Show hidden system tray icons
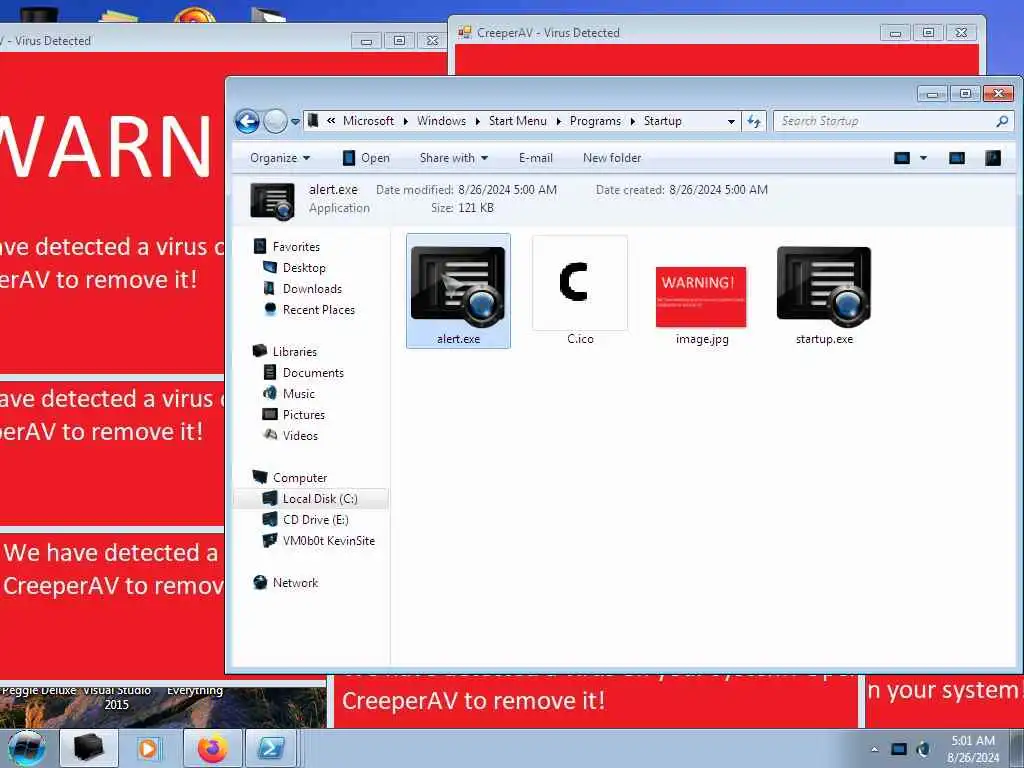The width and height of the screenshot is (1024, 768). (x=874, y=749)
